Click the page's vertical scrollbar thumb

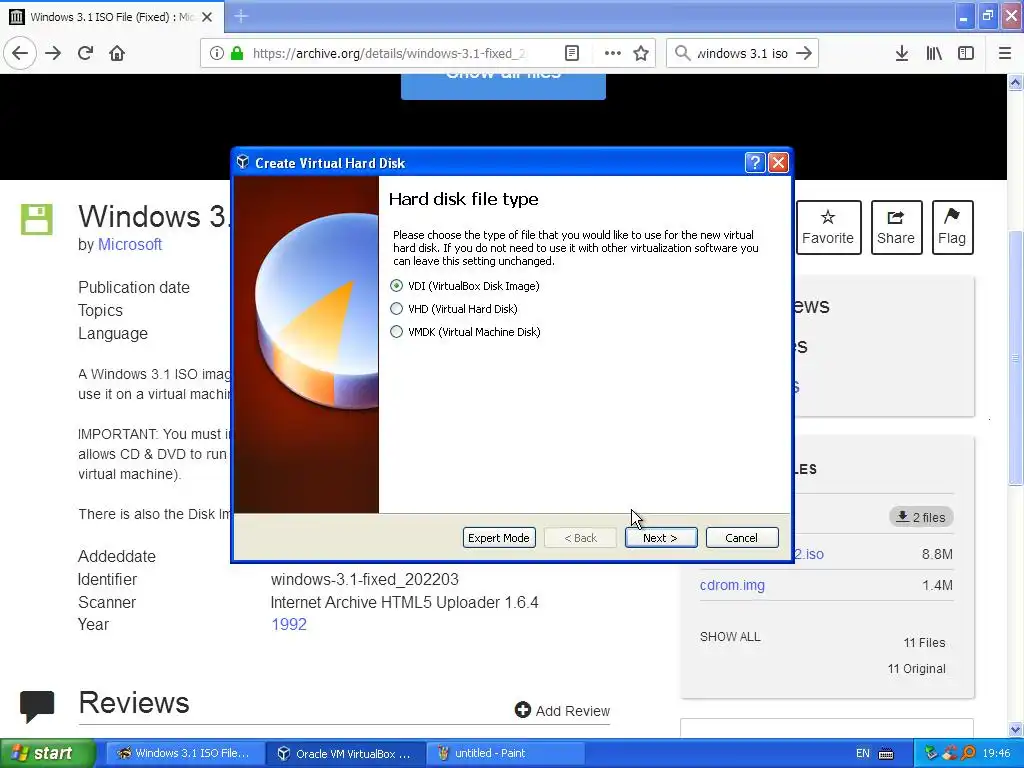[x=1015, y=358]
